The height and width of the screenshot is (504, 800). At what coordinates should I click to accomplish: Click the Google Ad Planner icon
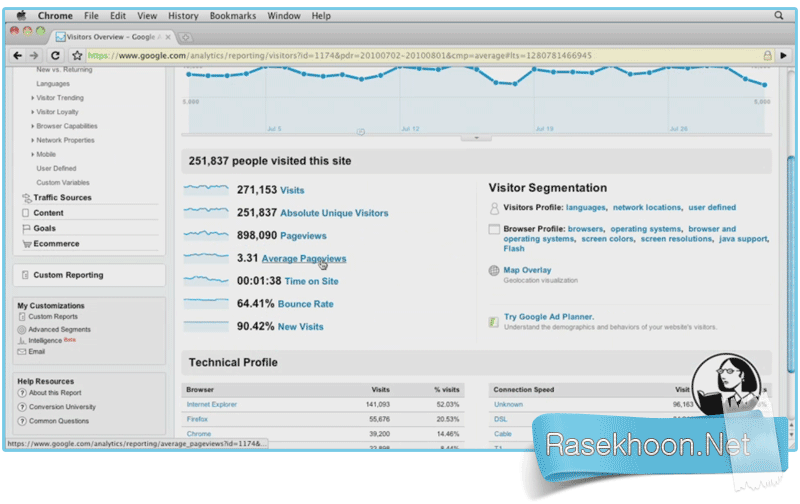click(x=493, y=322)
